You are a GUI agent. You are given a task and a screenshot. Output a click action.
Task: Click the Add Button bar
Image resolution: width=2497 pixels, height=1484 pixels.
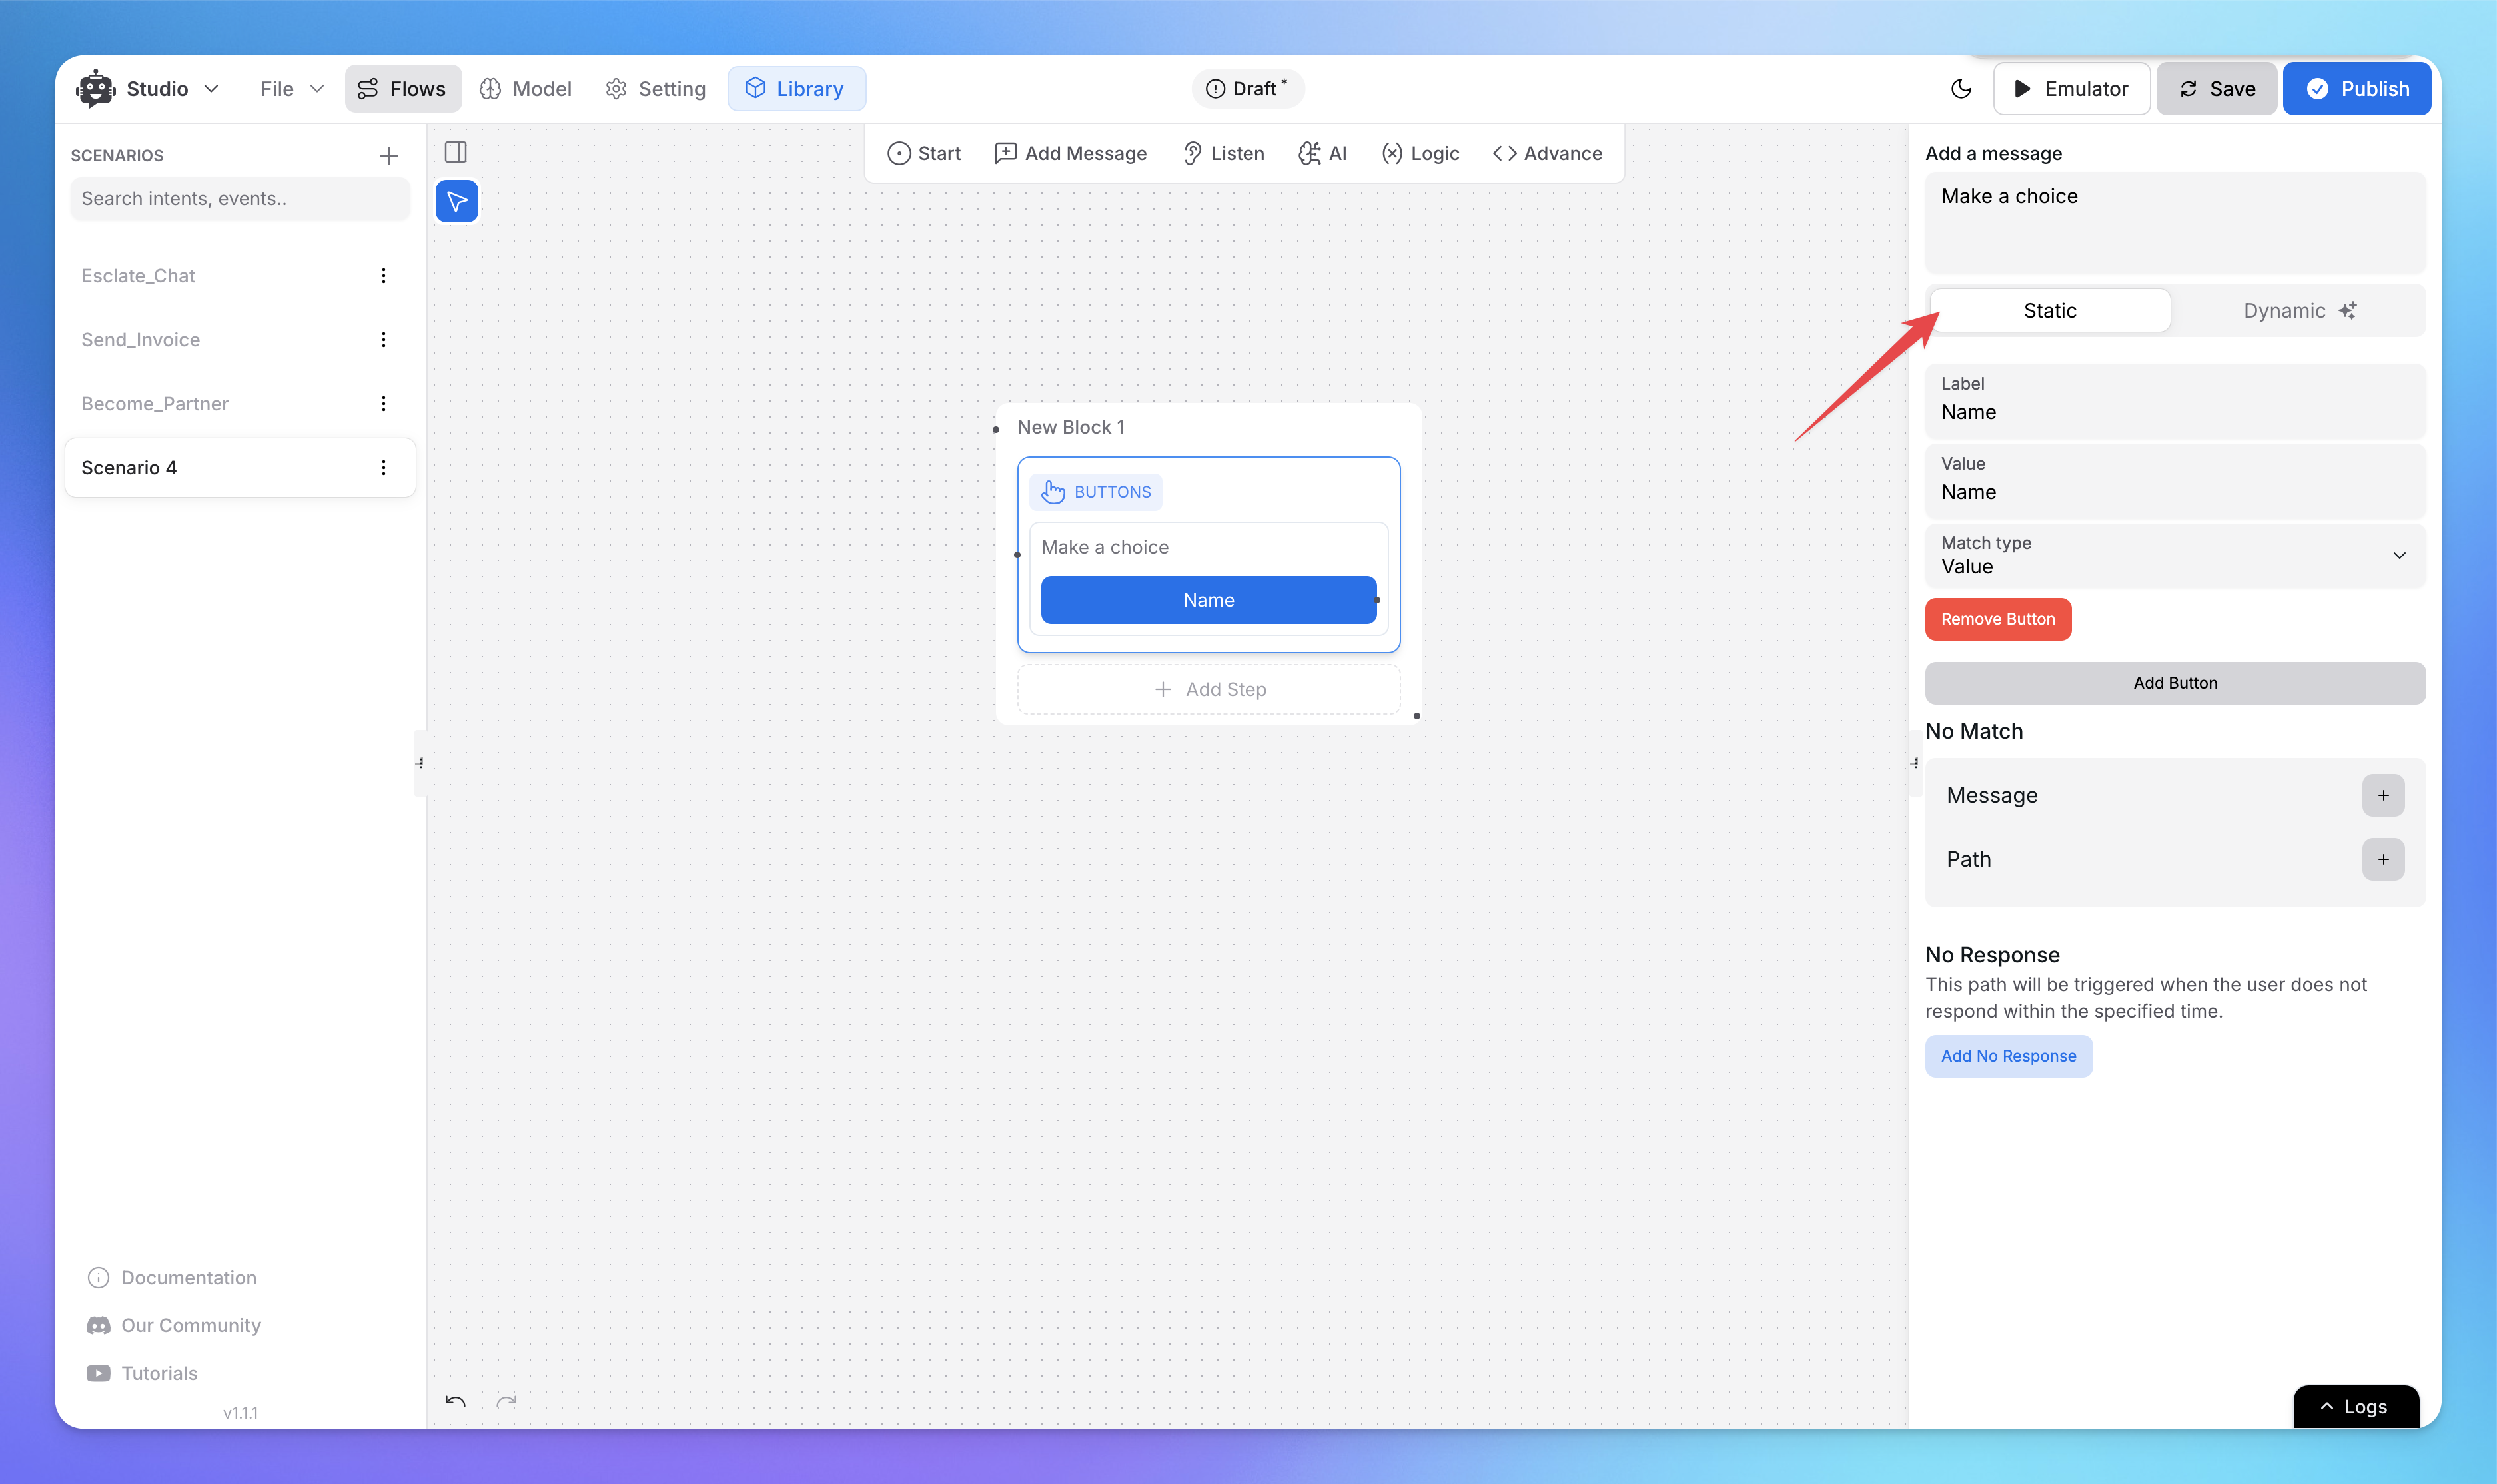click(2175, 683)
